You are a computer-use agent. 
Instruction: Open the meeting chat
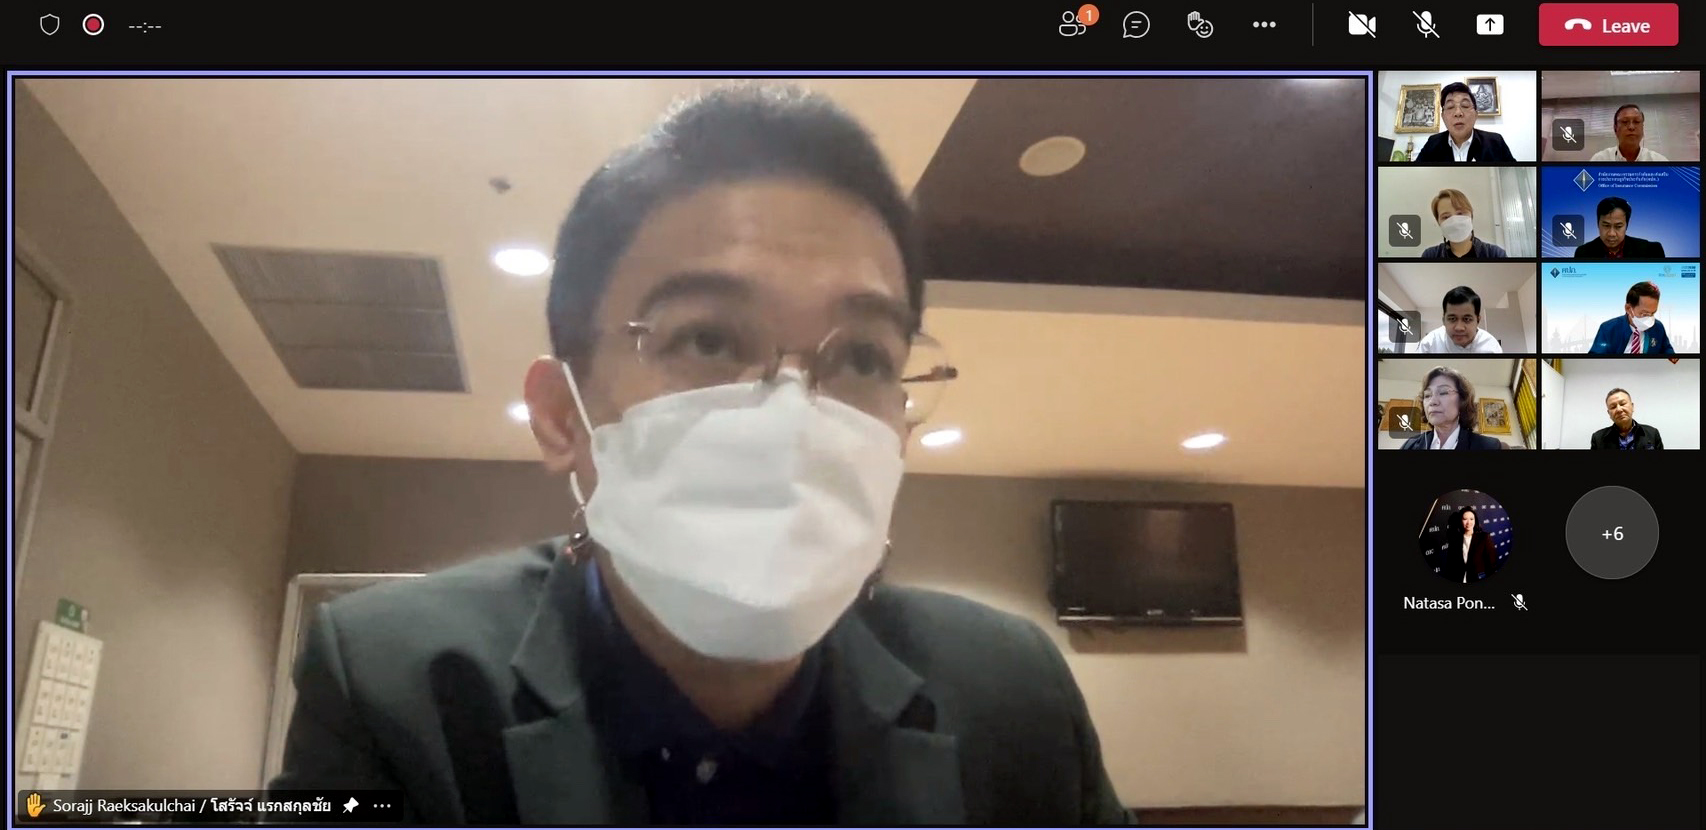pyautogui.click(x=1136, y=25)
